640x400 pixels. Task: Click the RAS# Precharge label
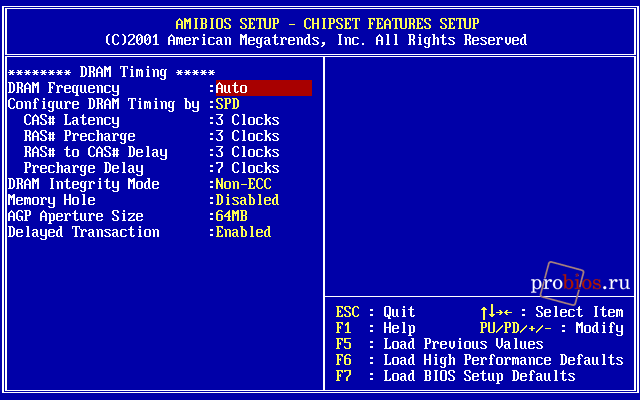pos(80,136)
